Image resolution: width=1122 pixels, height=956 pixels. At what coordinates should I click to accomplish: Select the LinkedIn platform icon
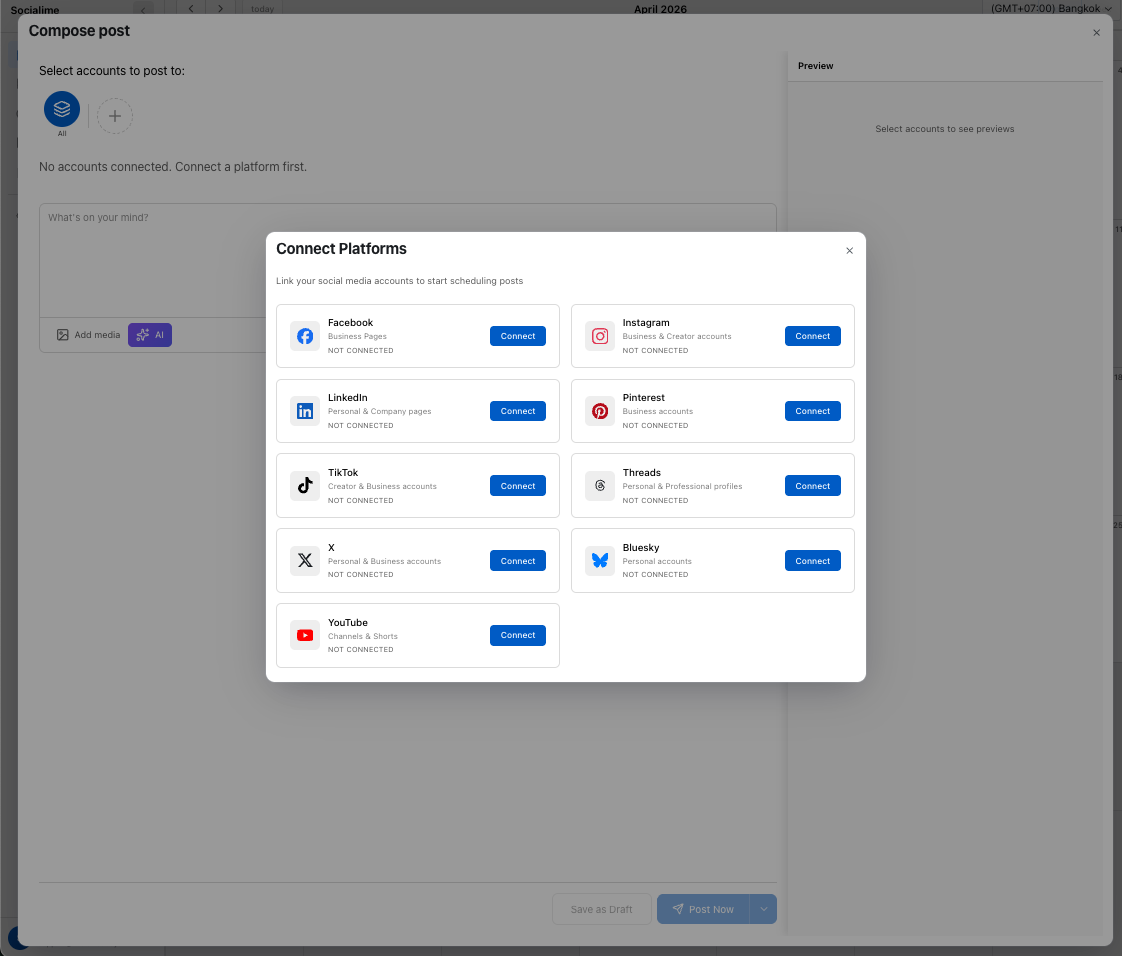click(304, 411)
